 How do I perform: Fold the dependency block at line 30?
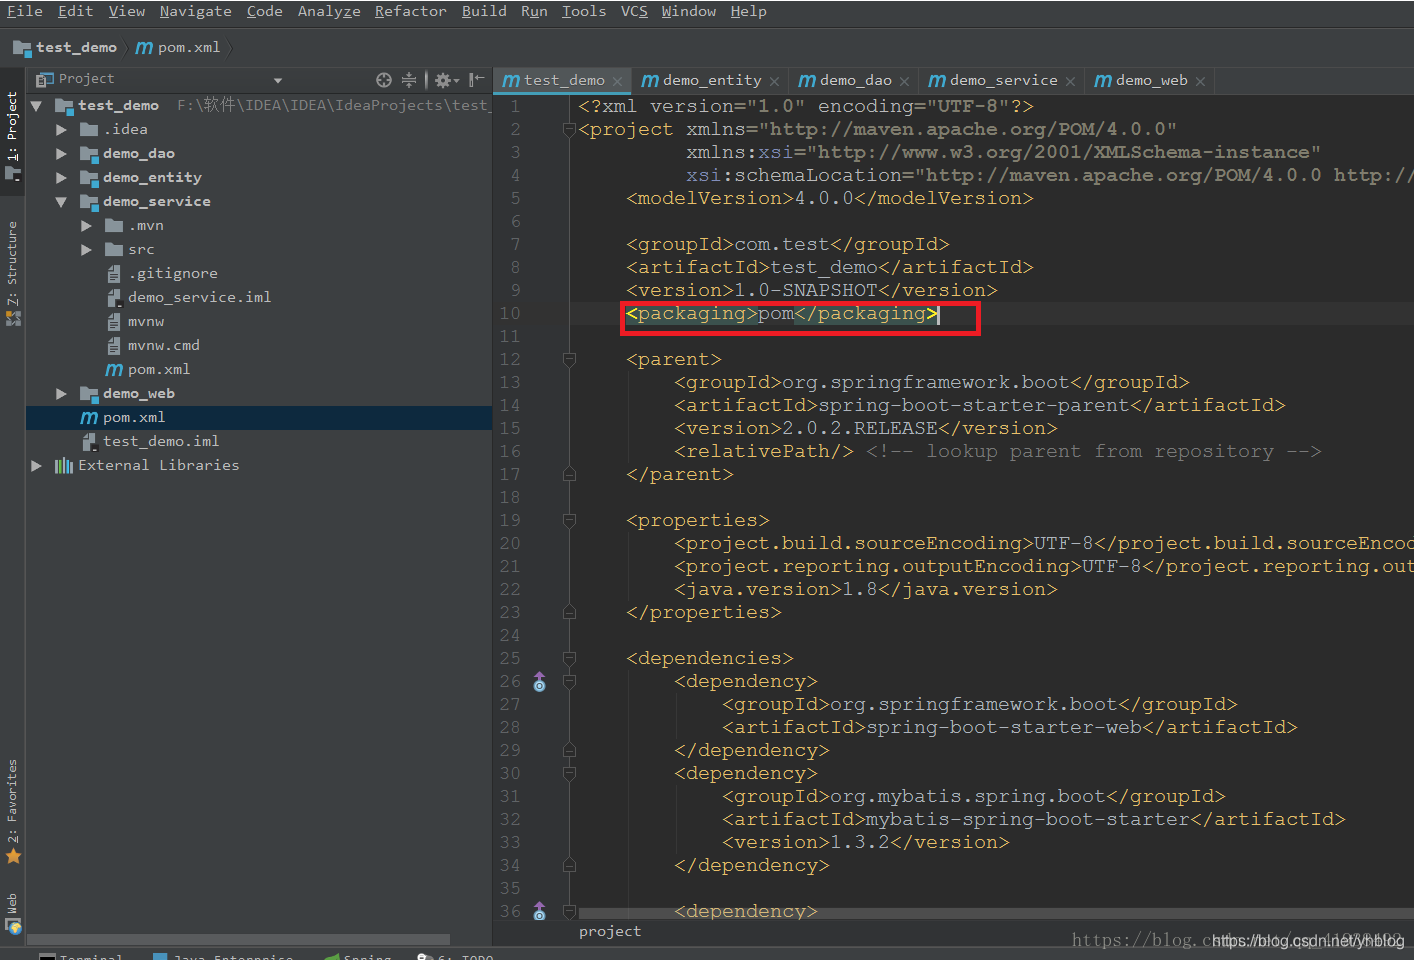(x=569, y=774)
